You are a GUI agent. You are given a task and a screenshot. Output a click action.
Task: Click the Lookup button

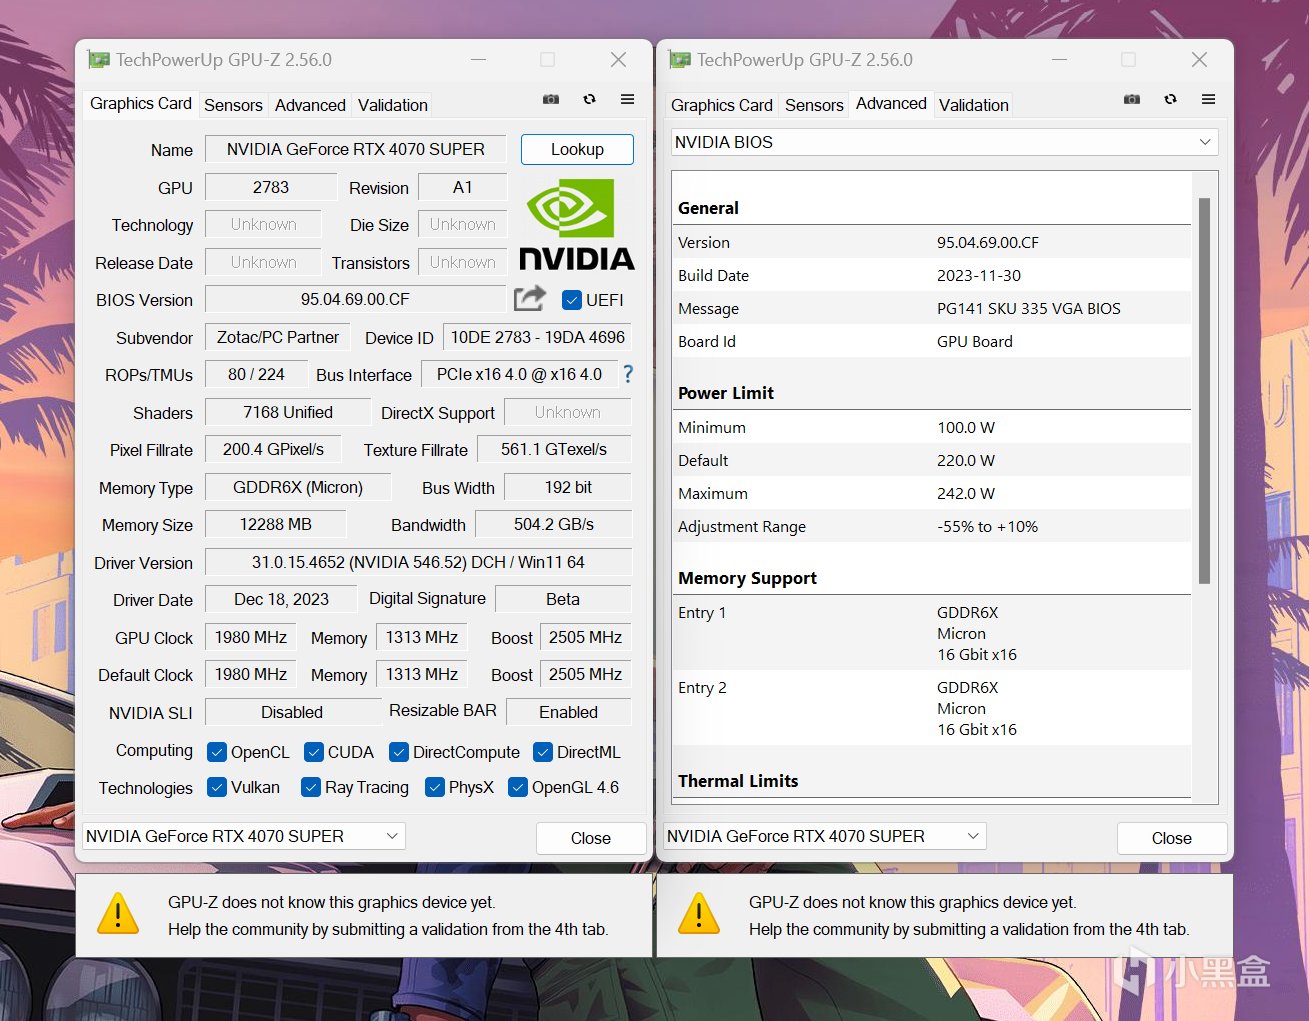pos(577,149)
